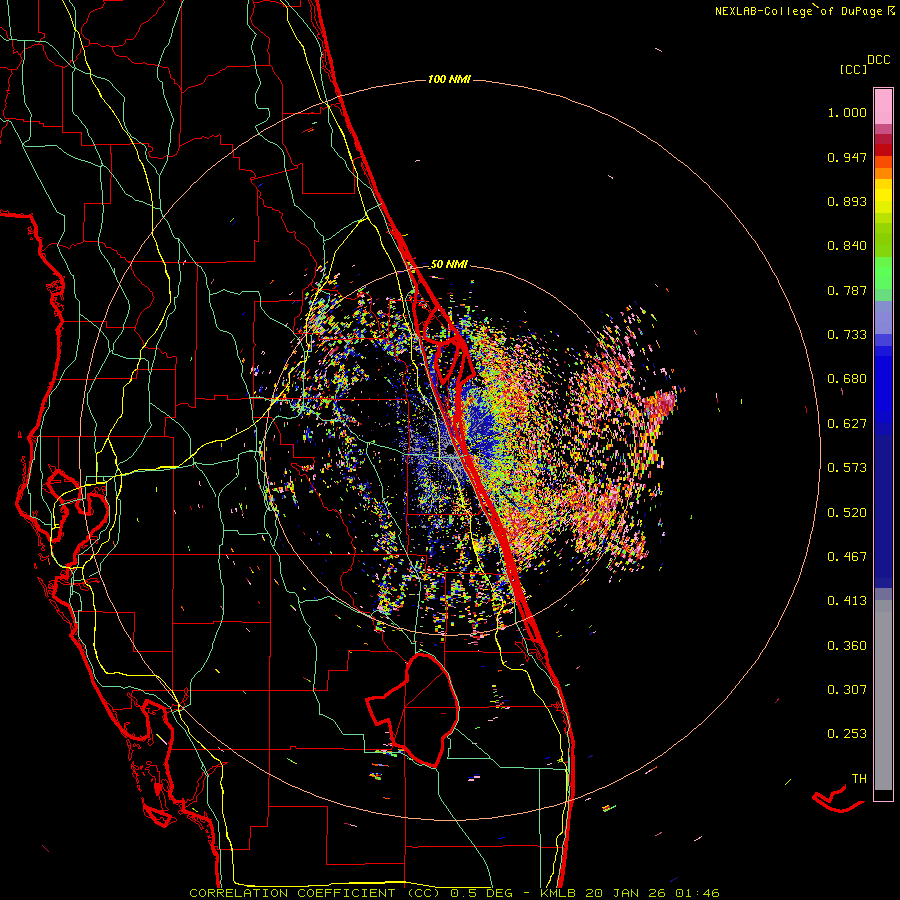Select the 0.840 scale value
Image resolution: width=900 pixels, height=900 pixels.
(847, 246)
